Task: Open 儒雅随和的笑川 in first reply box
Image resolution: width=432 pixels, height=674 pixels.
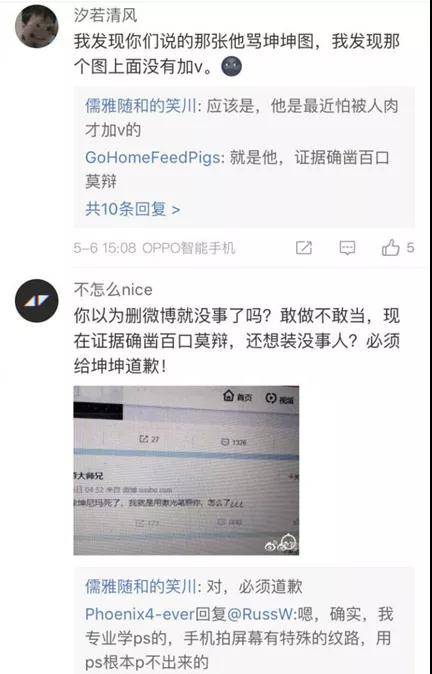Action: coord(141,106)
